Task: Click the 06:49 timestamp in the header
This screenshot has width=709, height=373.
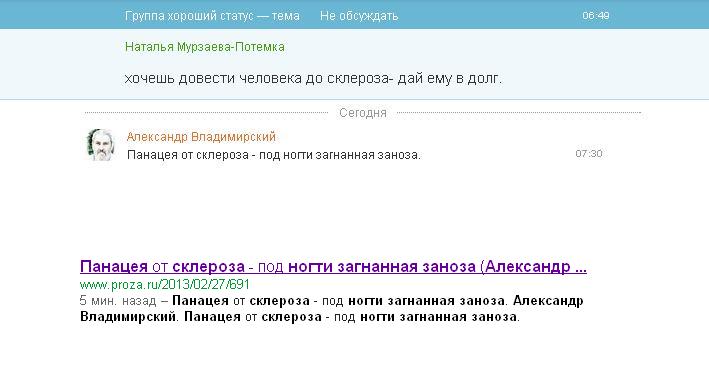Action: [596, 15]
